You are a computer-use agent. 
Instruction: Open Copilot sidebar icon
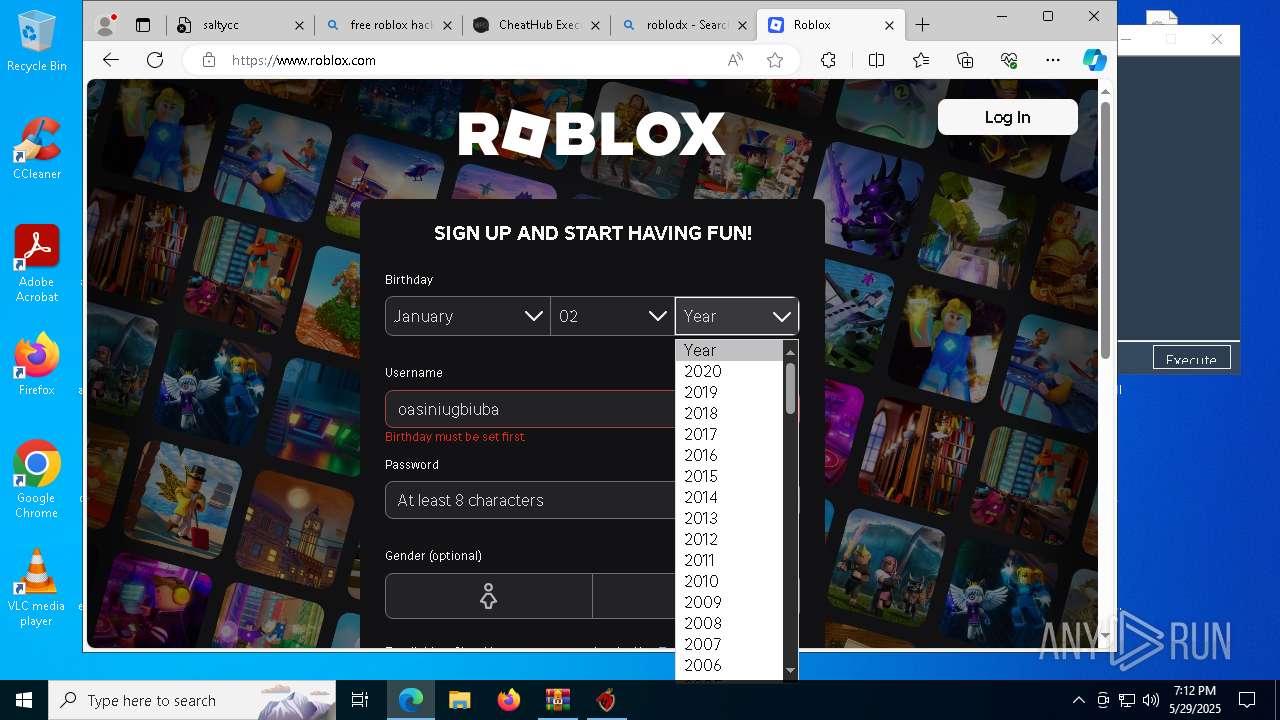(x=1094, y=60)
